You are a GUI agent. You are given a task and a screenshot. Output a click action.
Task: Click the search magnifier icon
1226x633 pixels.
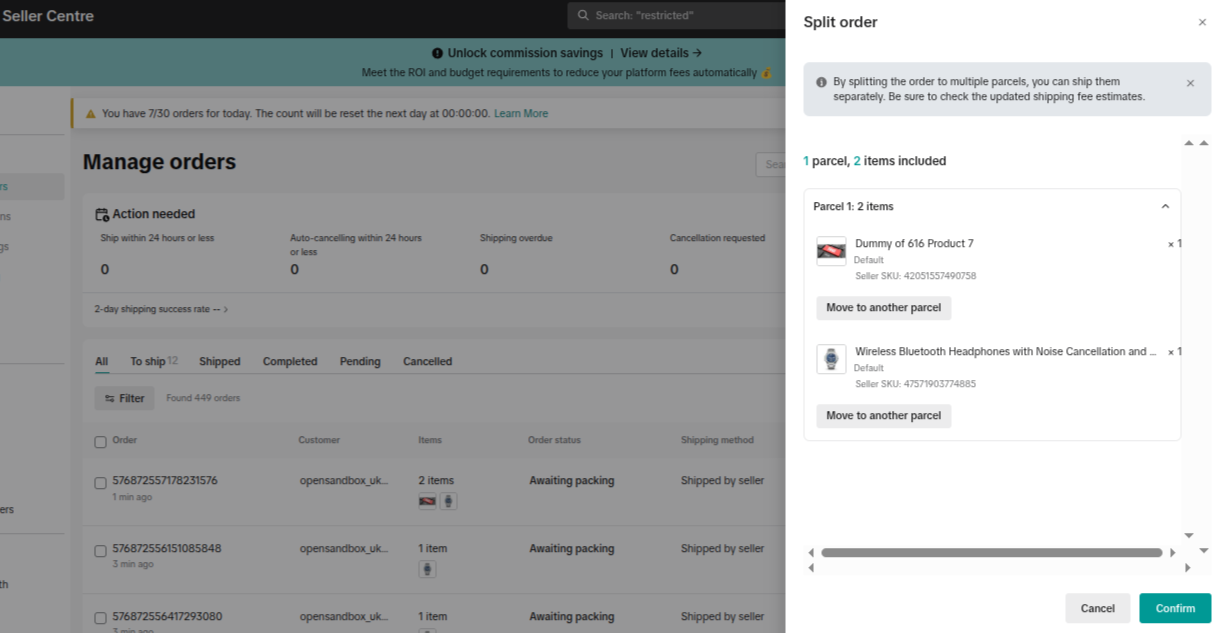(583, 15)
